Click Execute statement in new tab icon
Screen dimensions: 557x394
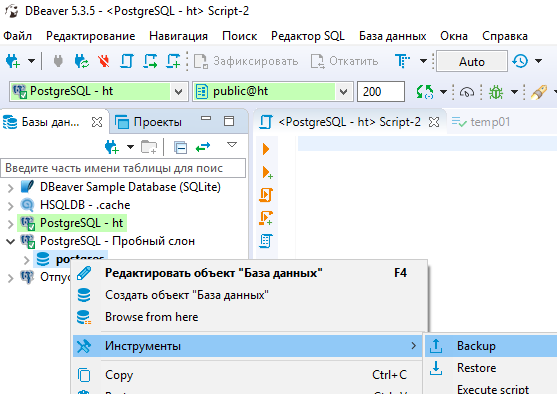click(x=267, y=172)
